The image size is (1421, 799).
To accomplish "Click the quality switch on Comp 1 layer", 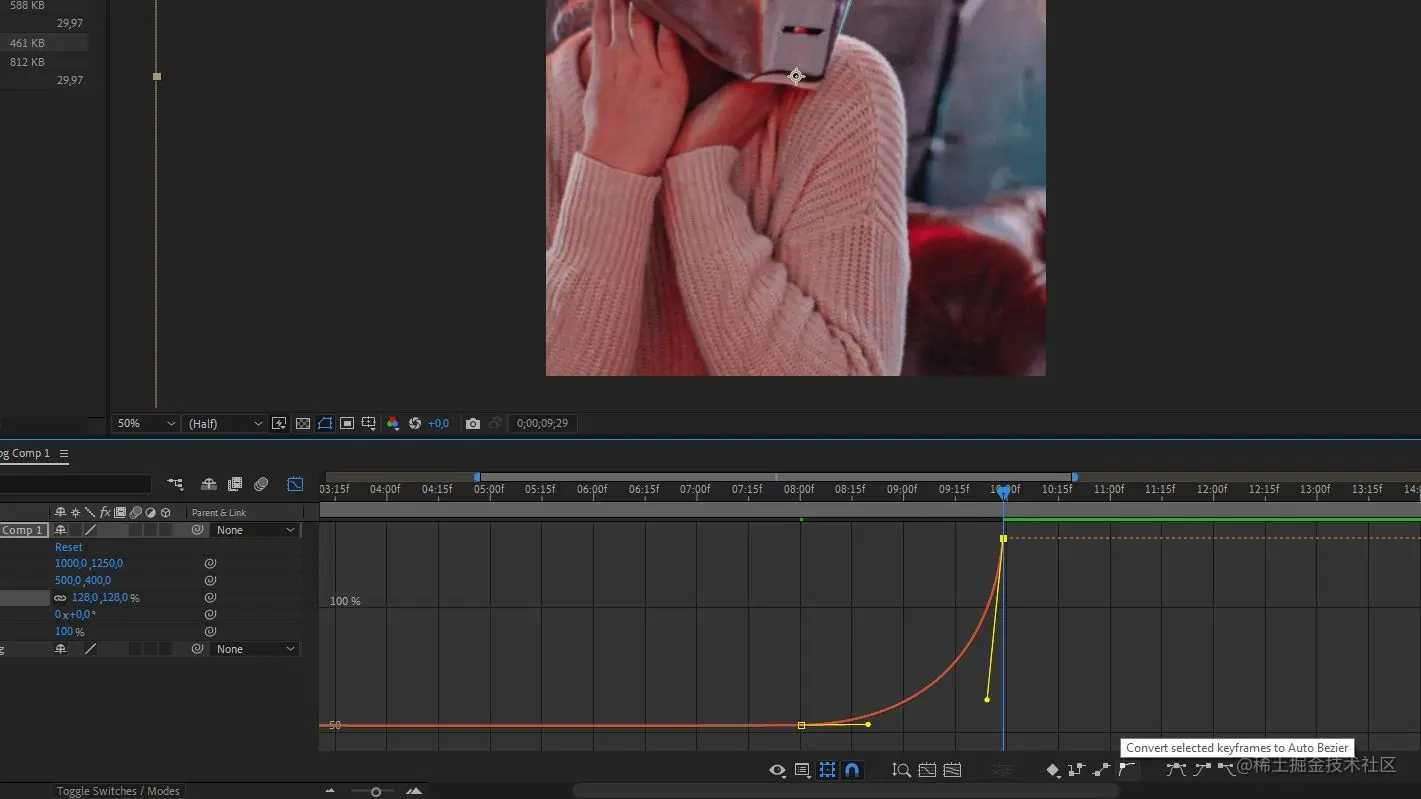I will [x=91, y=530].
